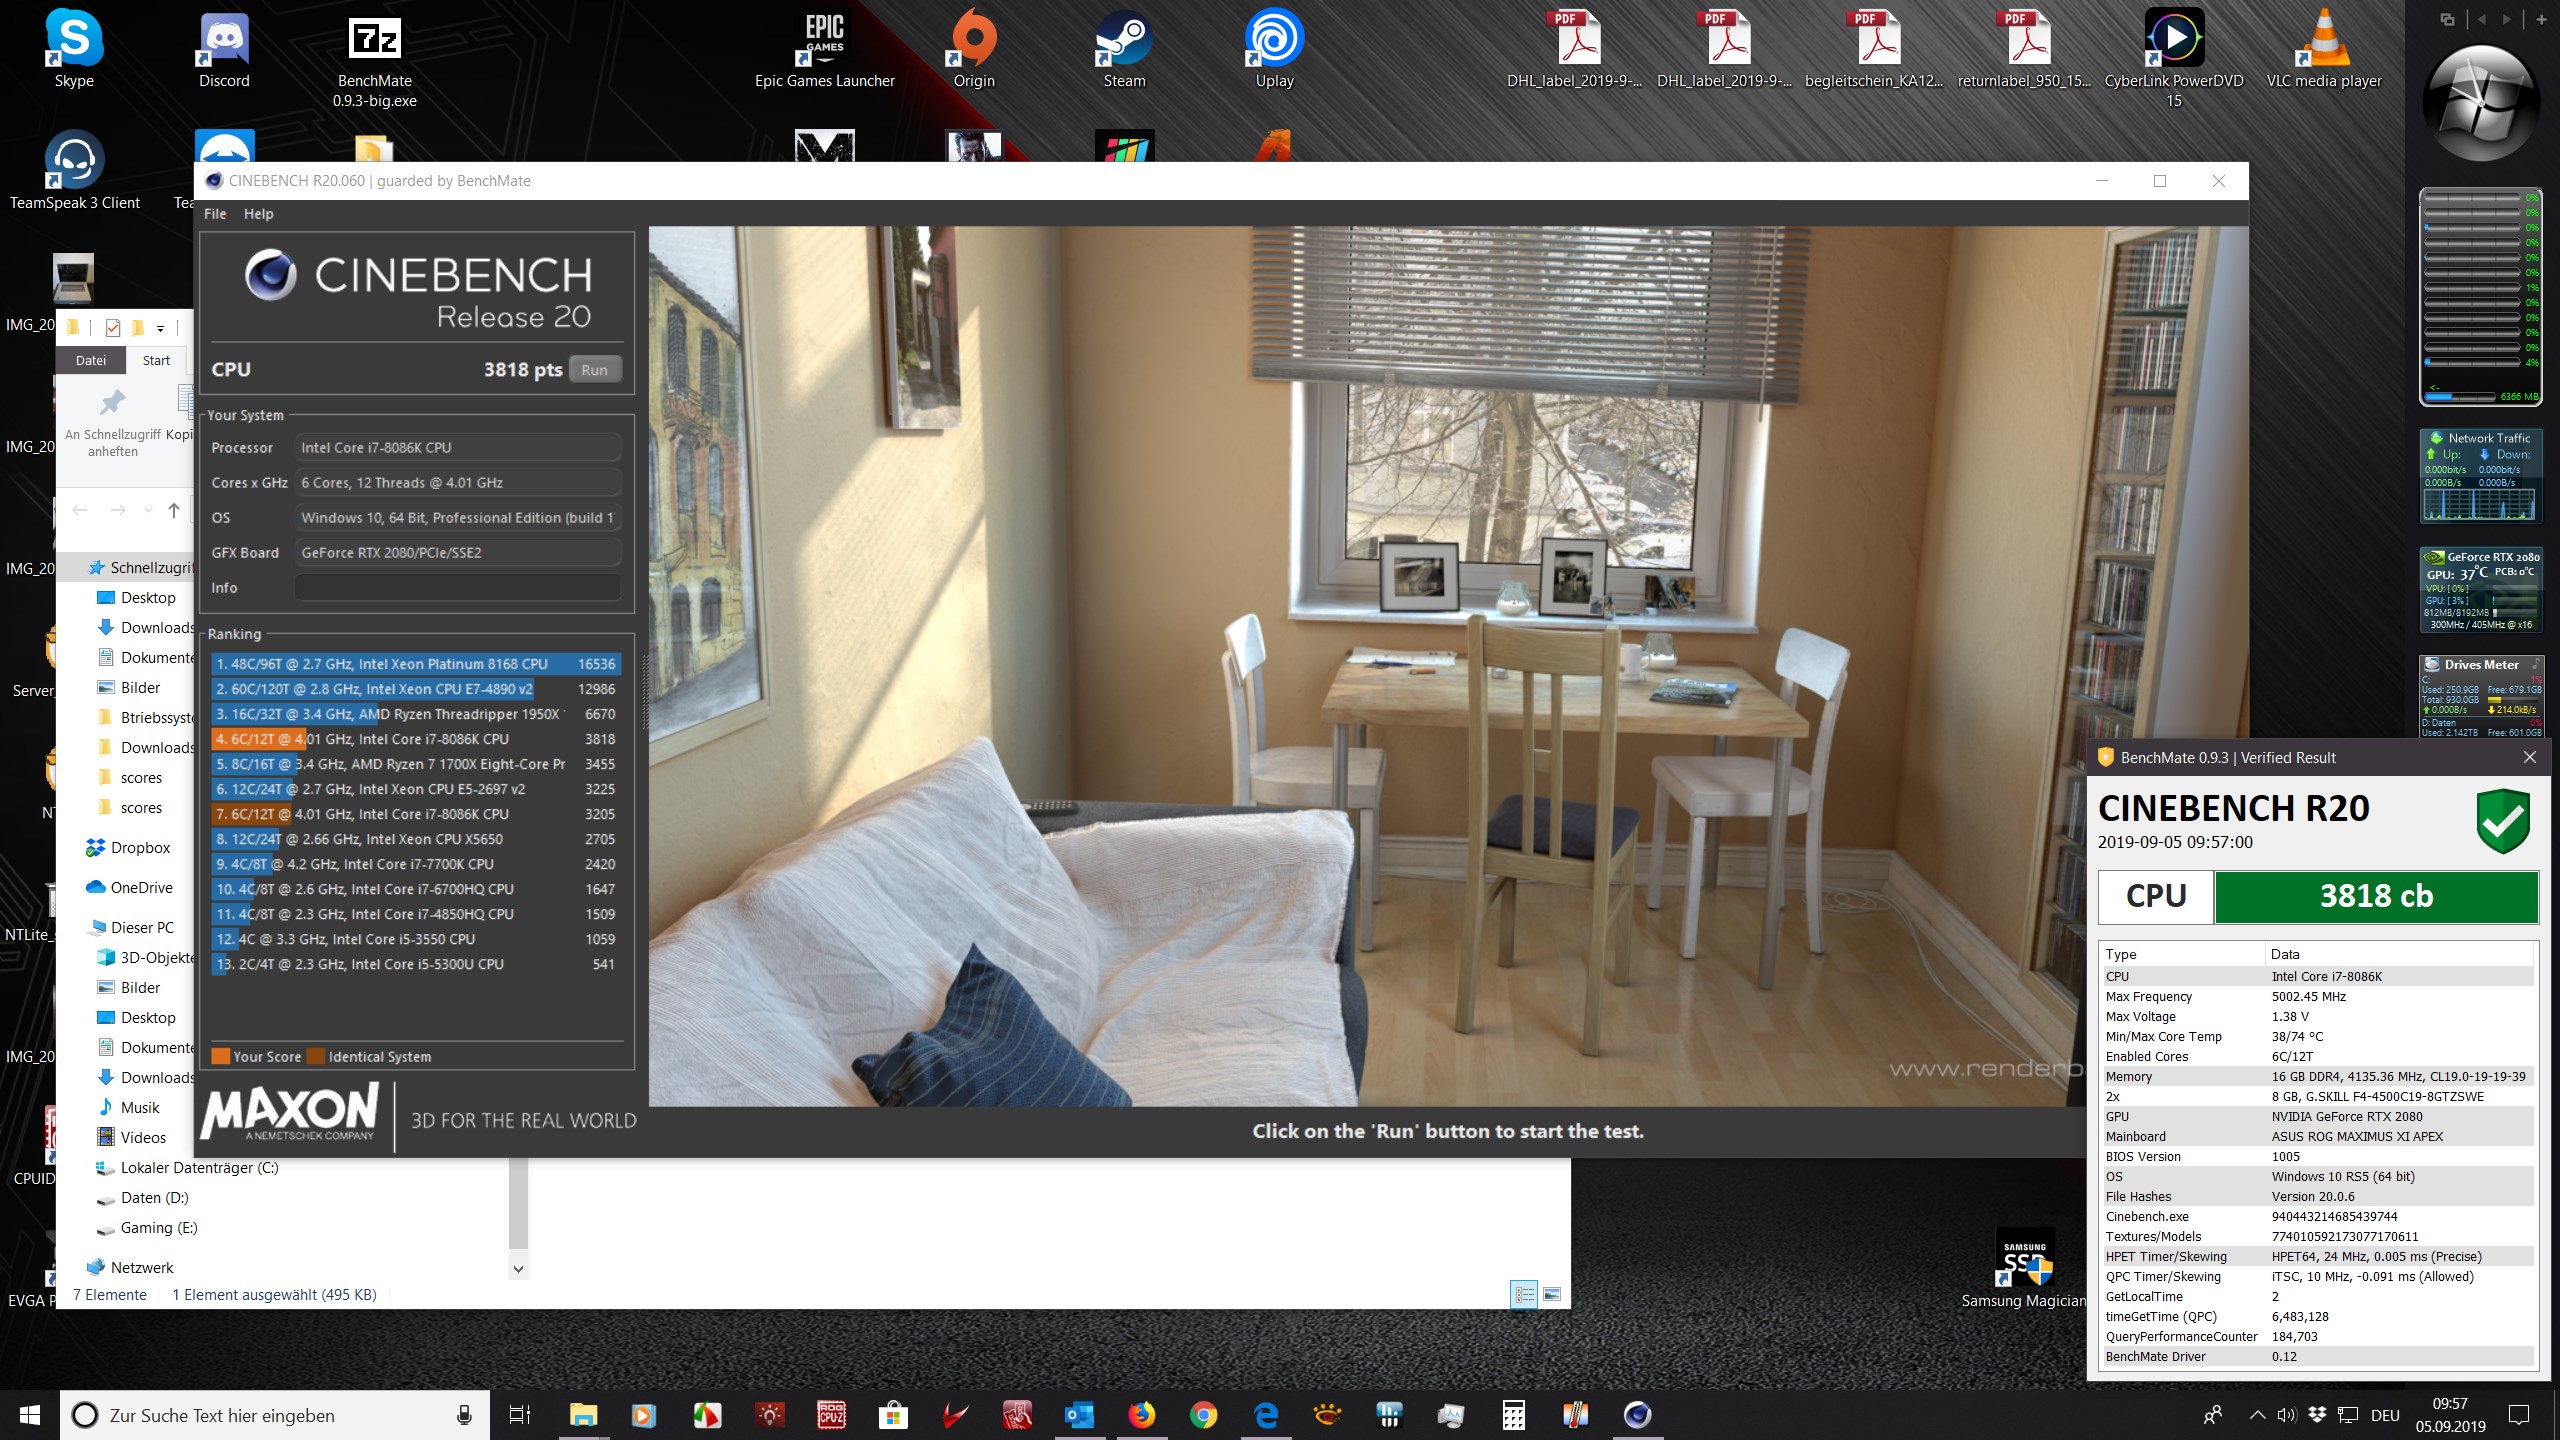Open the notification center icon
2560x1440 pixels.
click(x=2519, y=1415)
